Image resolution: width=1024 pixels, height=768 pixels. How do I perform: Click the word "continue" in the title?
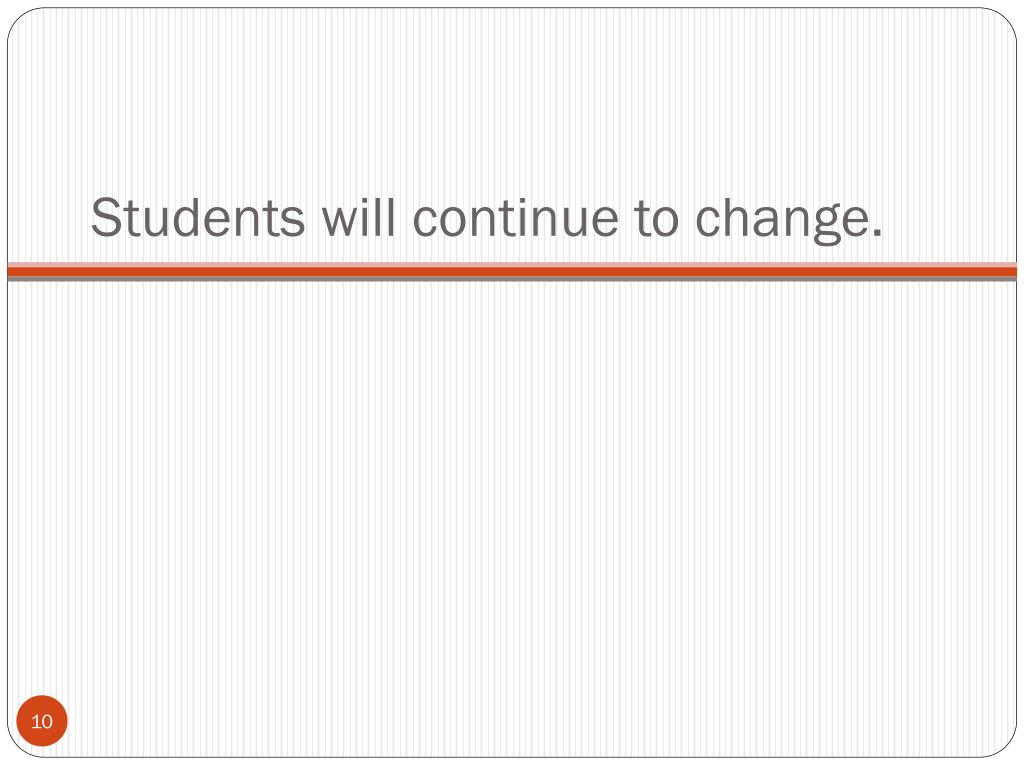(515, 217)
